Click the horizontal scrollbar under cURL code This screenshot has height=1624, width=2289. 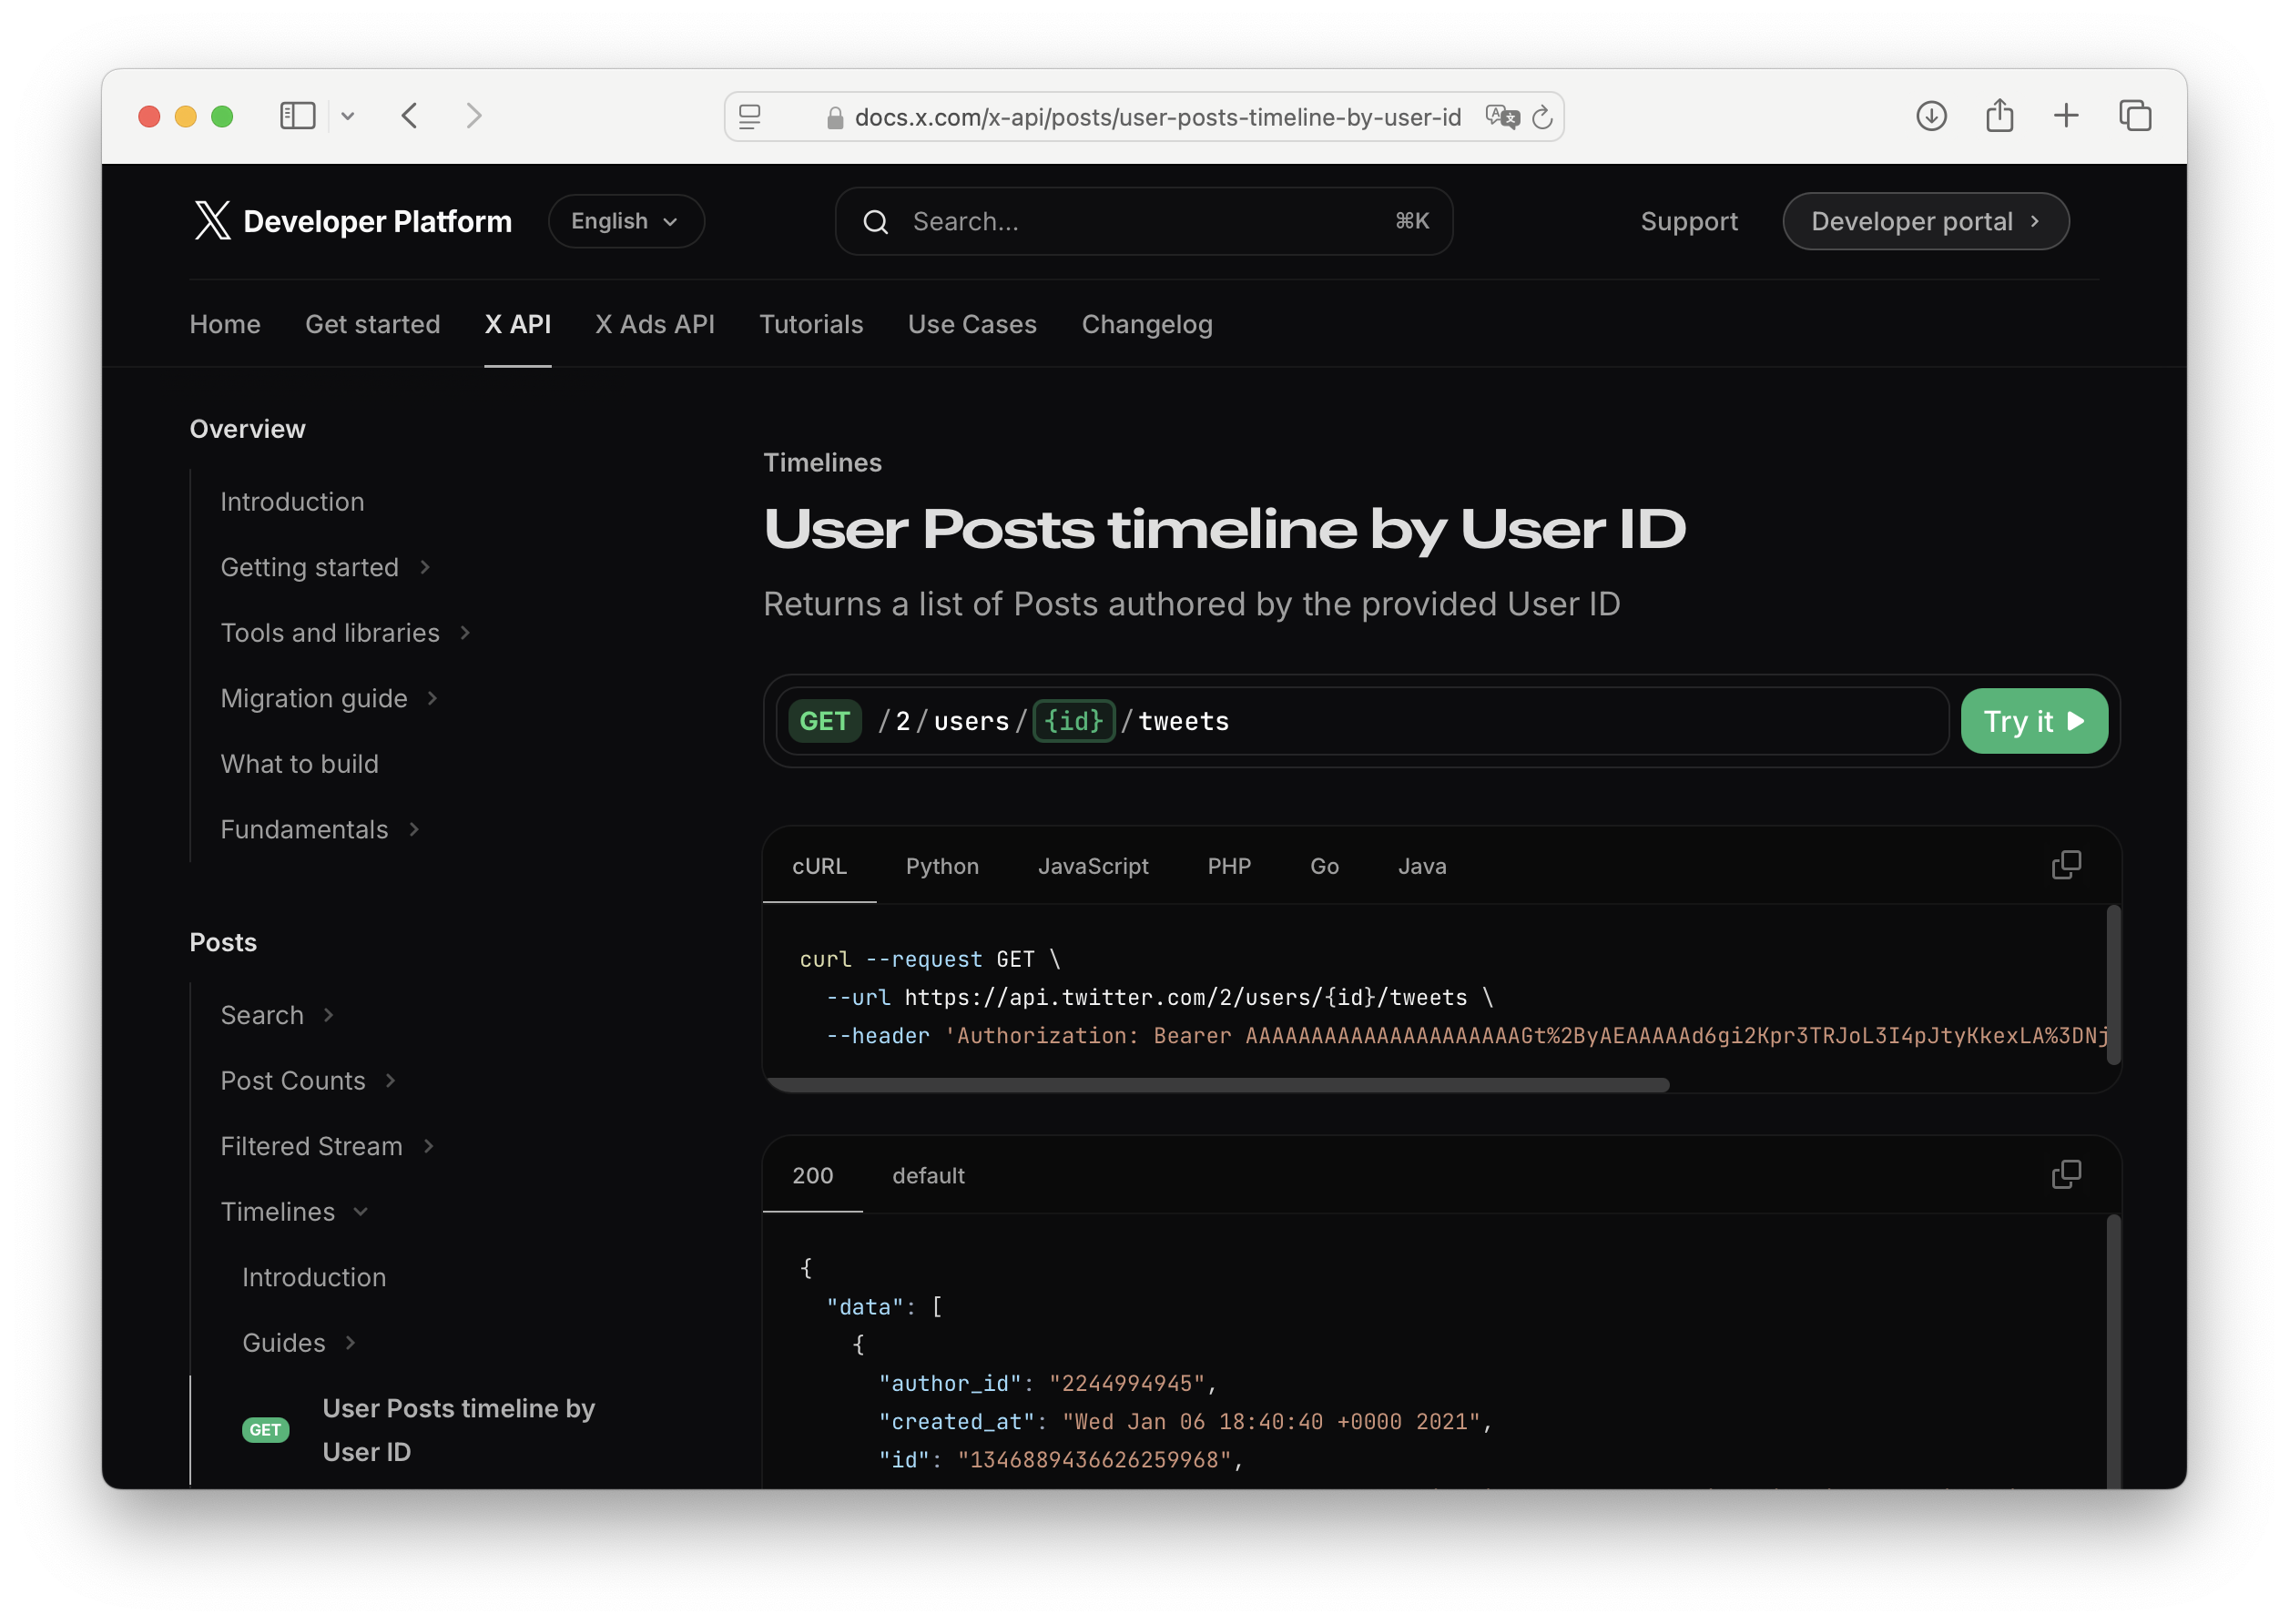(x=1216, y=1085)
